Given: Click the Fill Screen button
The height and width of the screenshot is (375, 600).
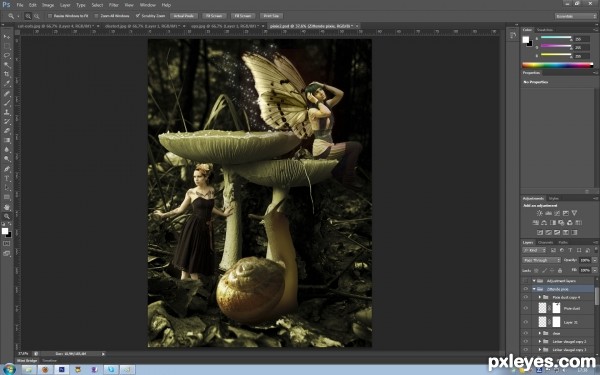Looking at the screenshot, I should 243,16.
